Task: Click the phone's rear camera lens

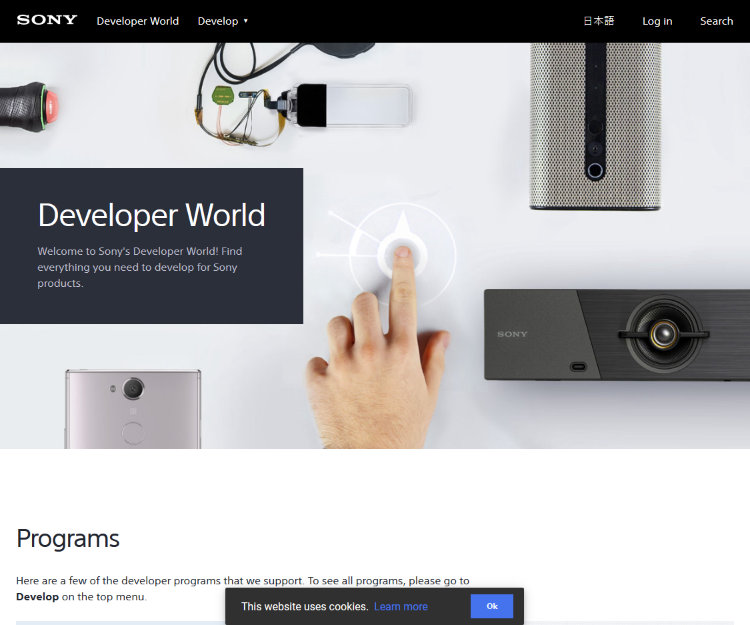Action: pos(132,388)
